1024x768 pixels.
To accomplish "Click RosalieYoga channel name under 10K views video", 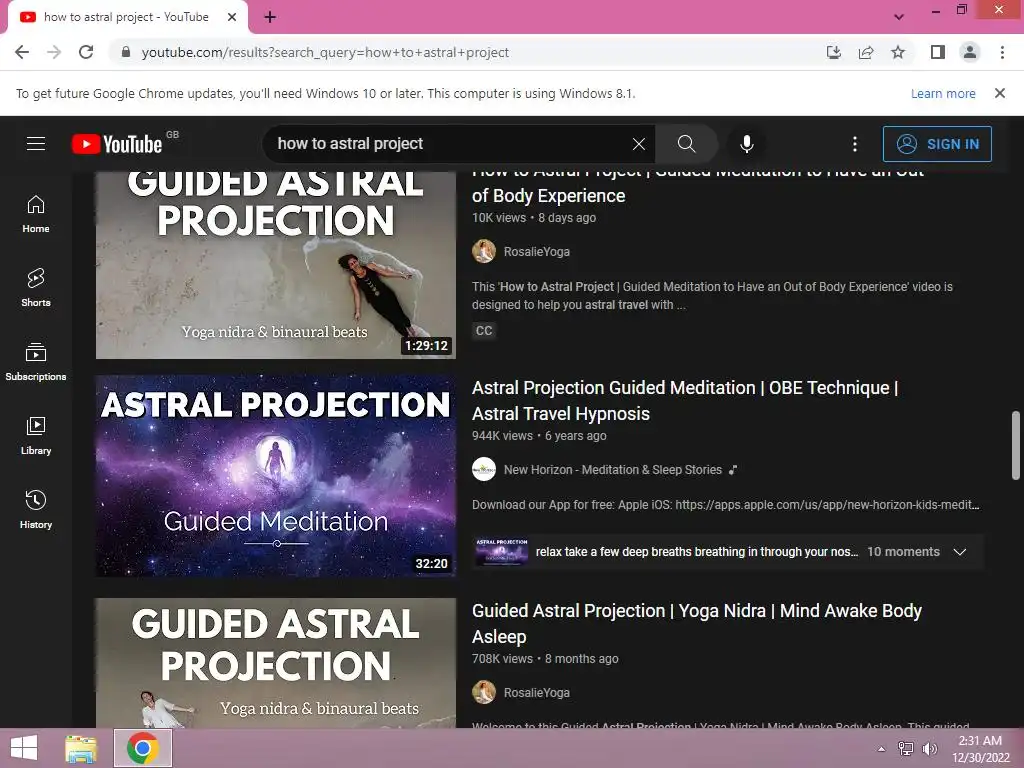I will (537, 251).
